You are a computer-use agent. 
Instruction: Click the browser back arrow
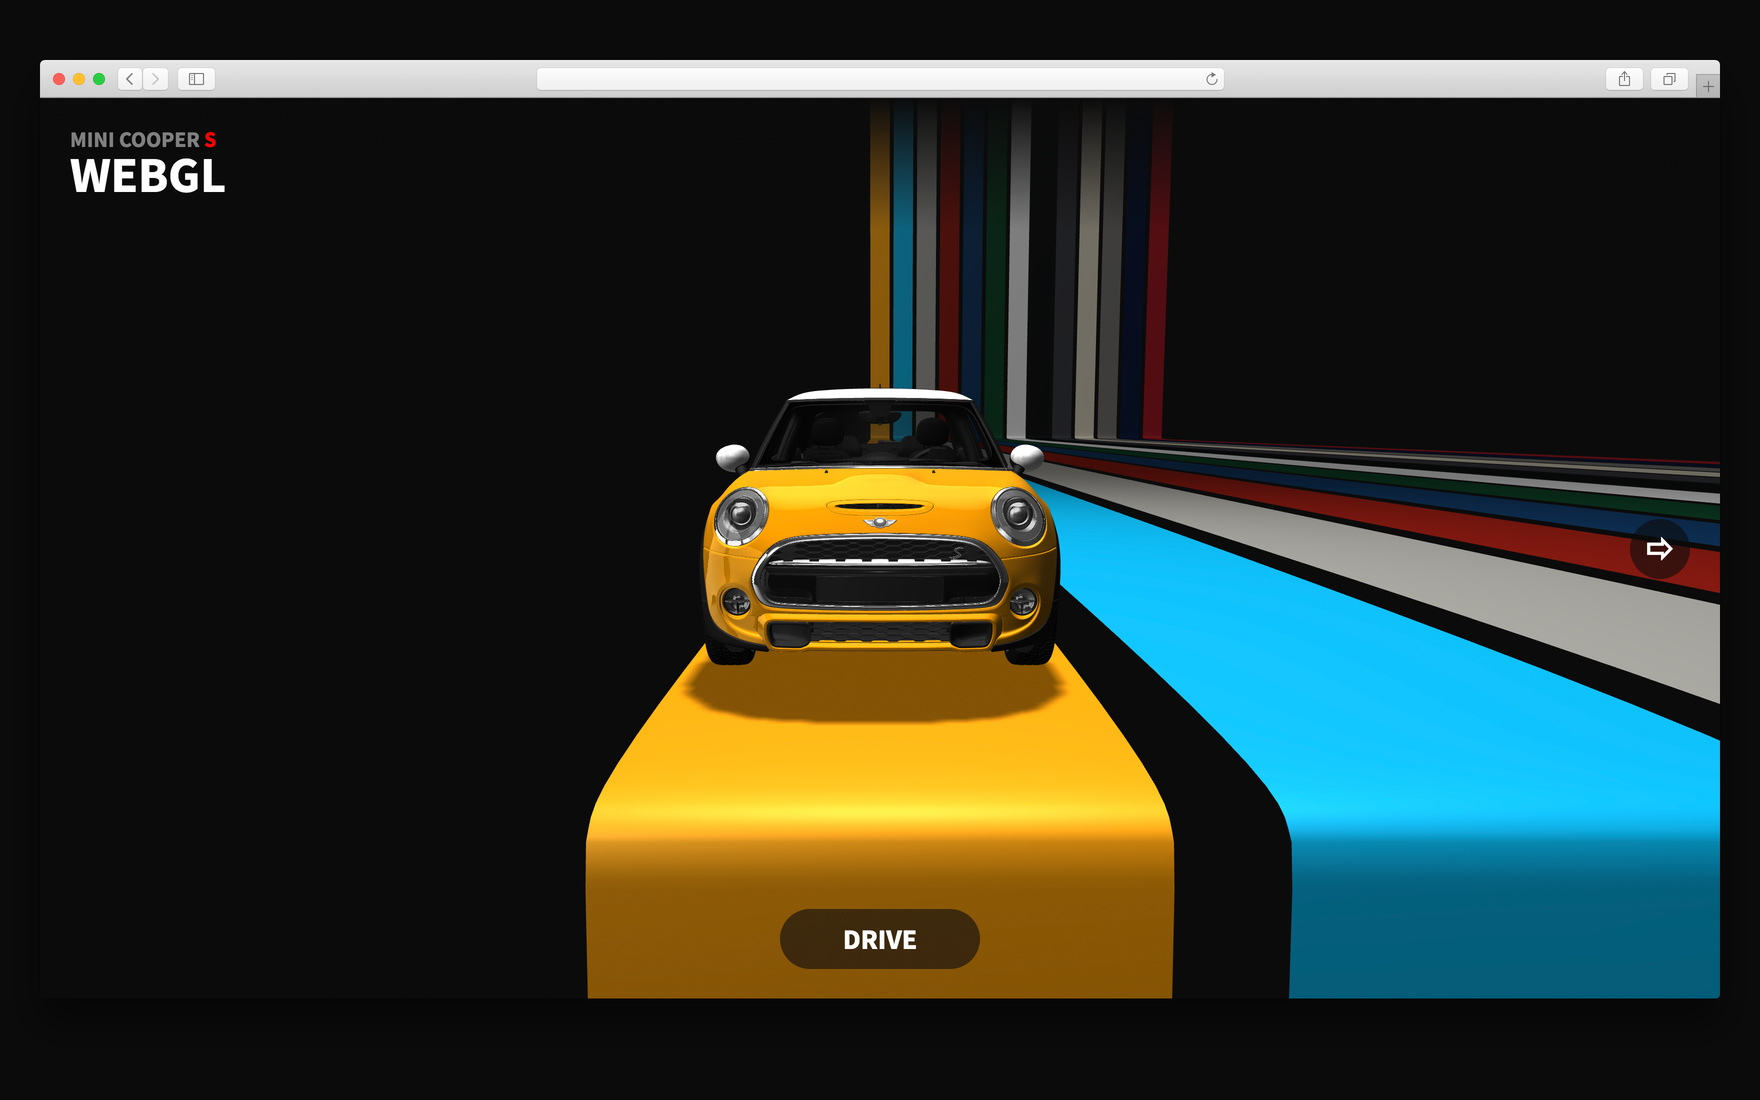[130, 79]
